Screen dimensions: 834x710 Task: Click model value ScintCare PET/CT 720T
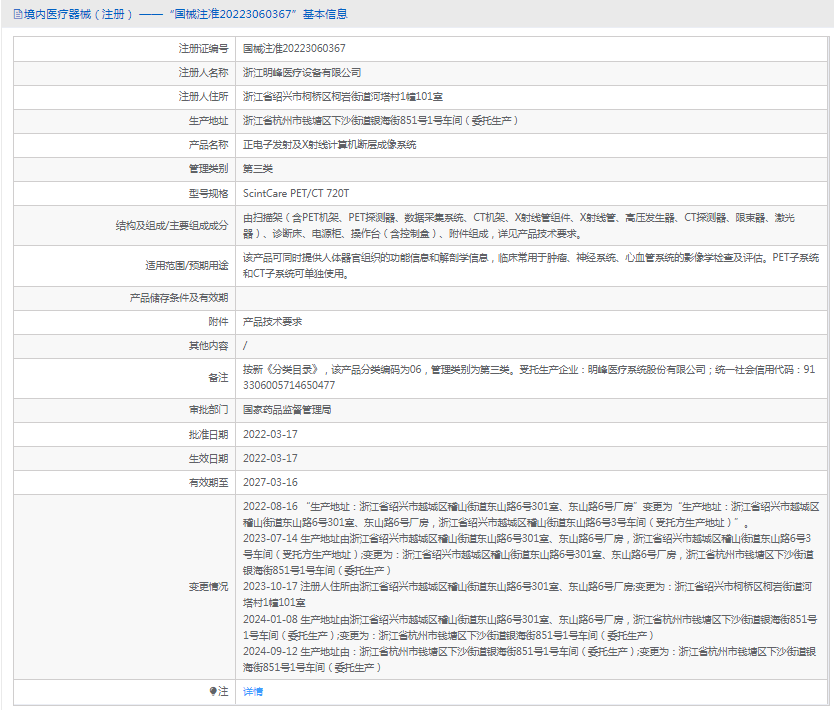click(x=296, y=193)
